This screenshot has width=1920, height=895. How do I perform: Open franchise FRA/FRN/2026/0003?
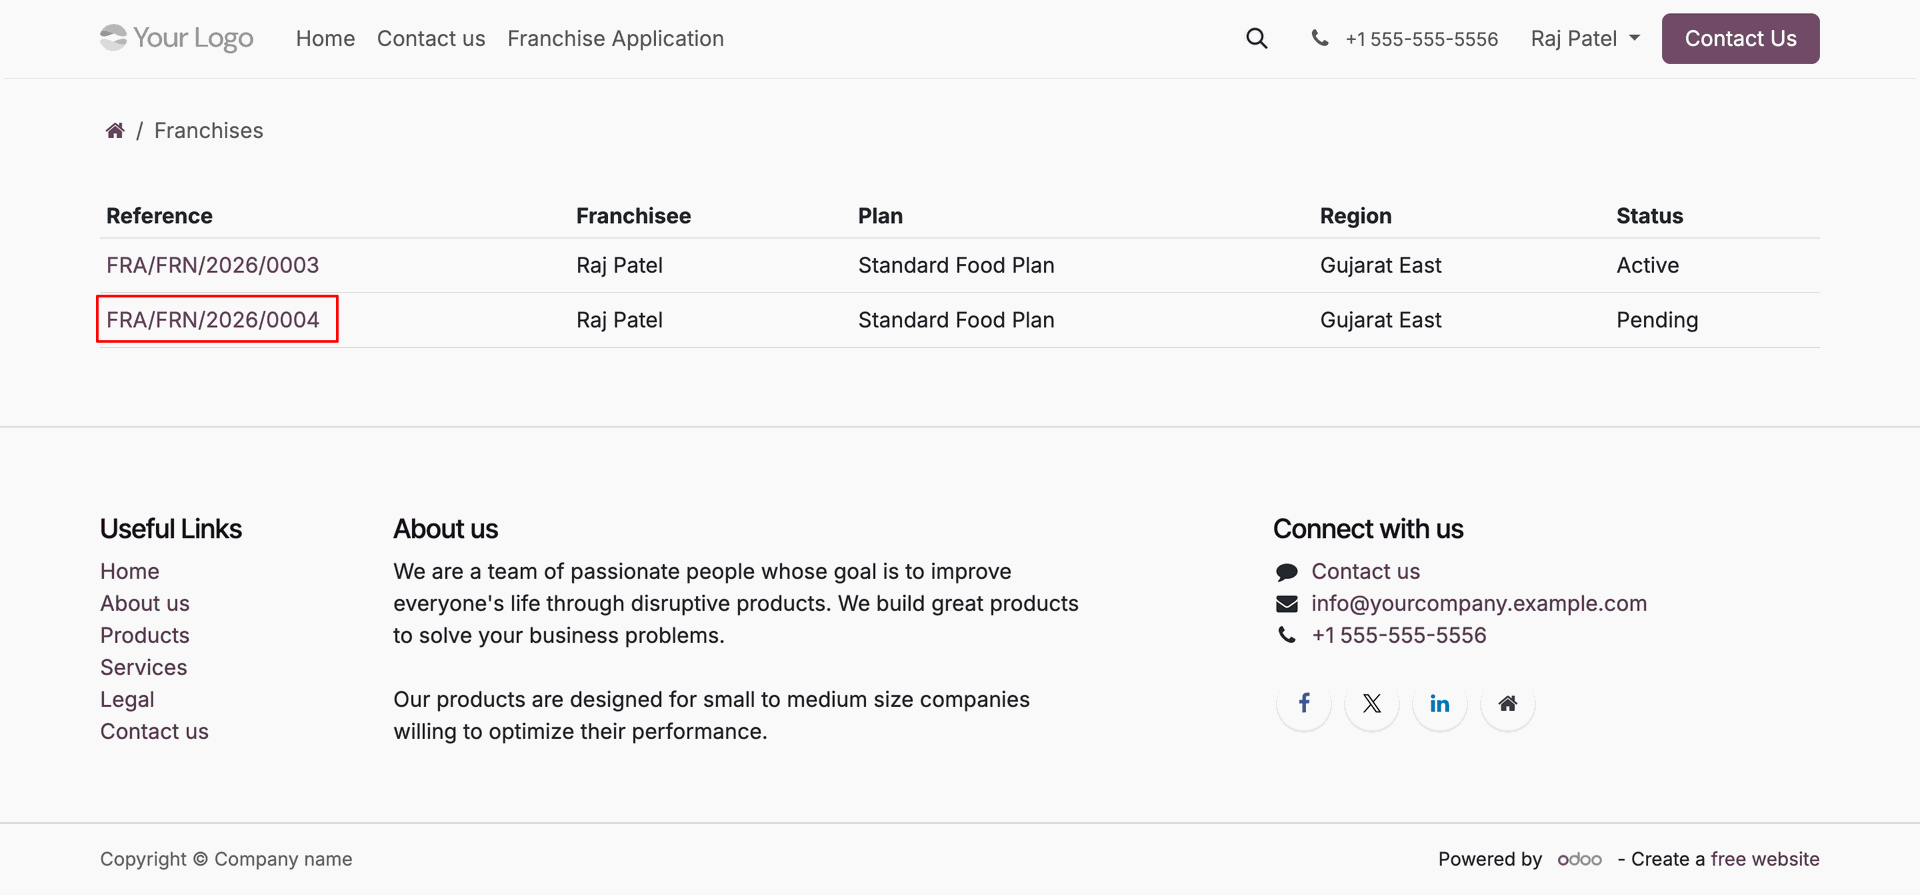coord(213,265)
